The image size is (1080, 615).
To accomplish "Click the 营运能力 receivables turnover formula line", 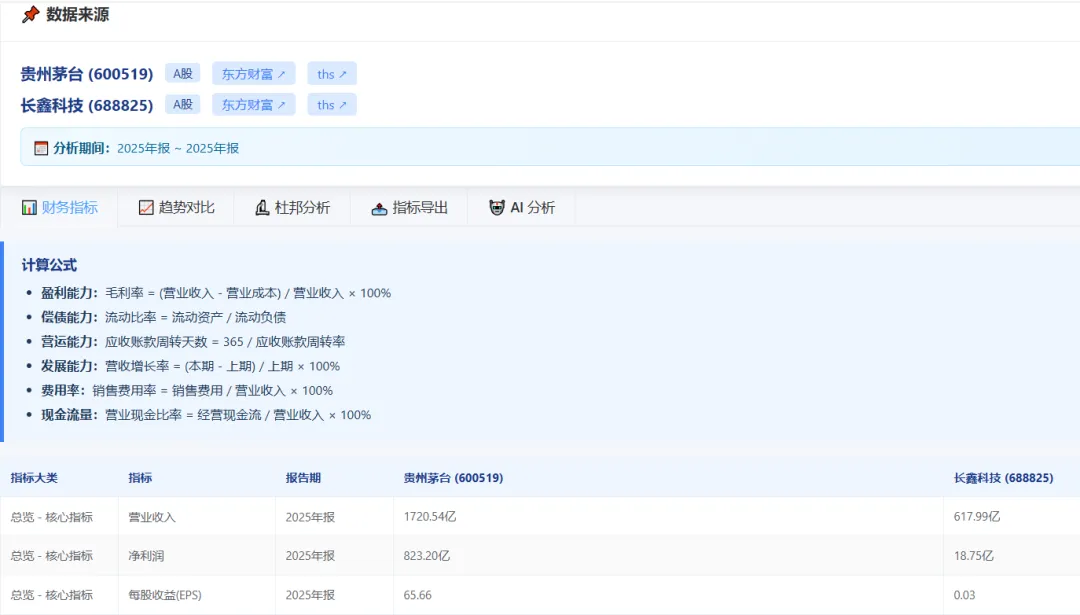I will [x=193, y=342].
